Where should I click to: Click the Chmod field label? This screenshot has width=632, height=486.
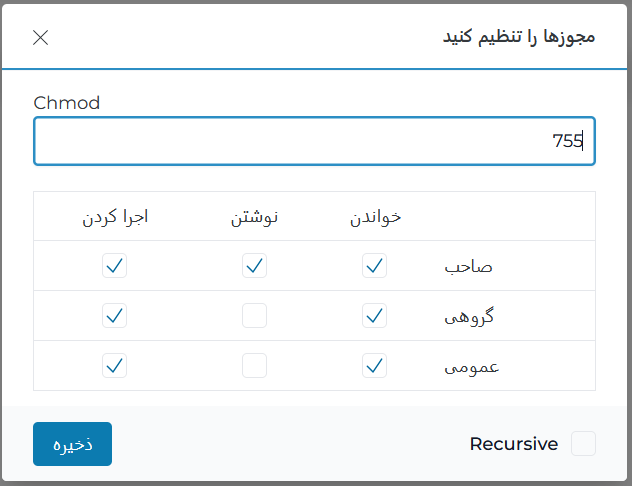tap(67, 102)
